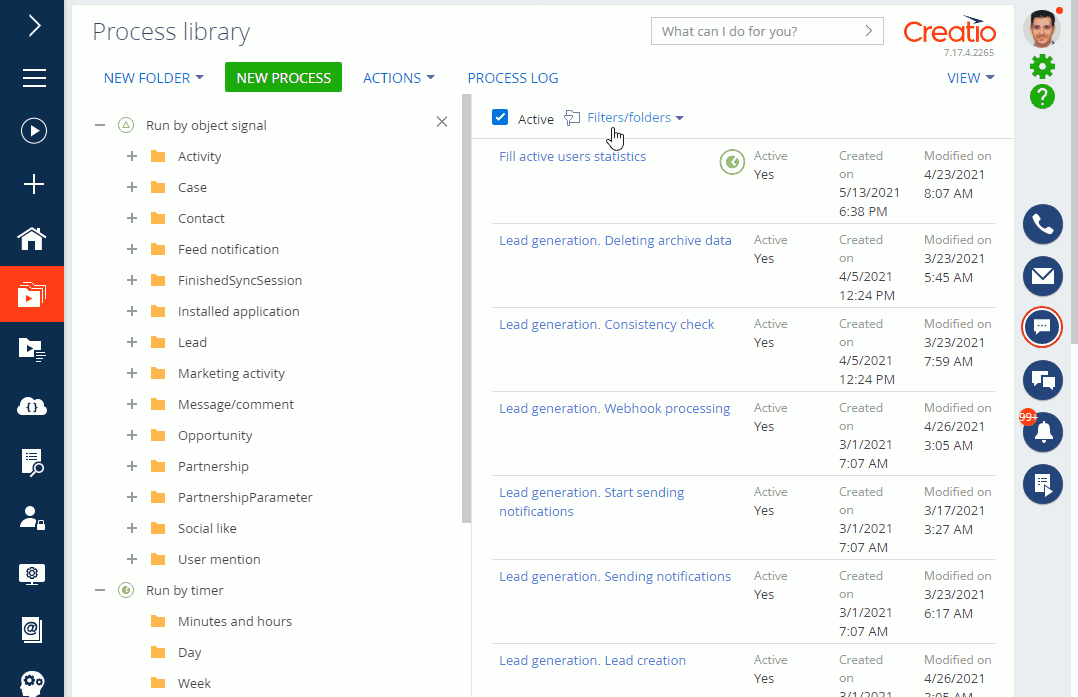1078x697 pixels.
Task: Open Lead generation. Webhook processing
Action: pos(614,408)
